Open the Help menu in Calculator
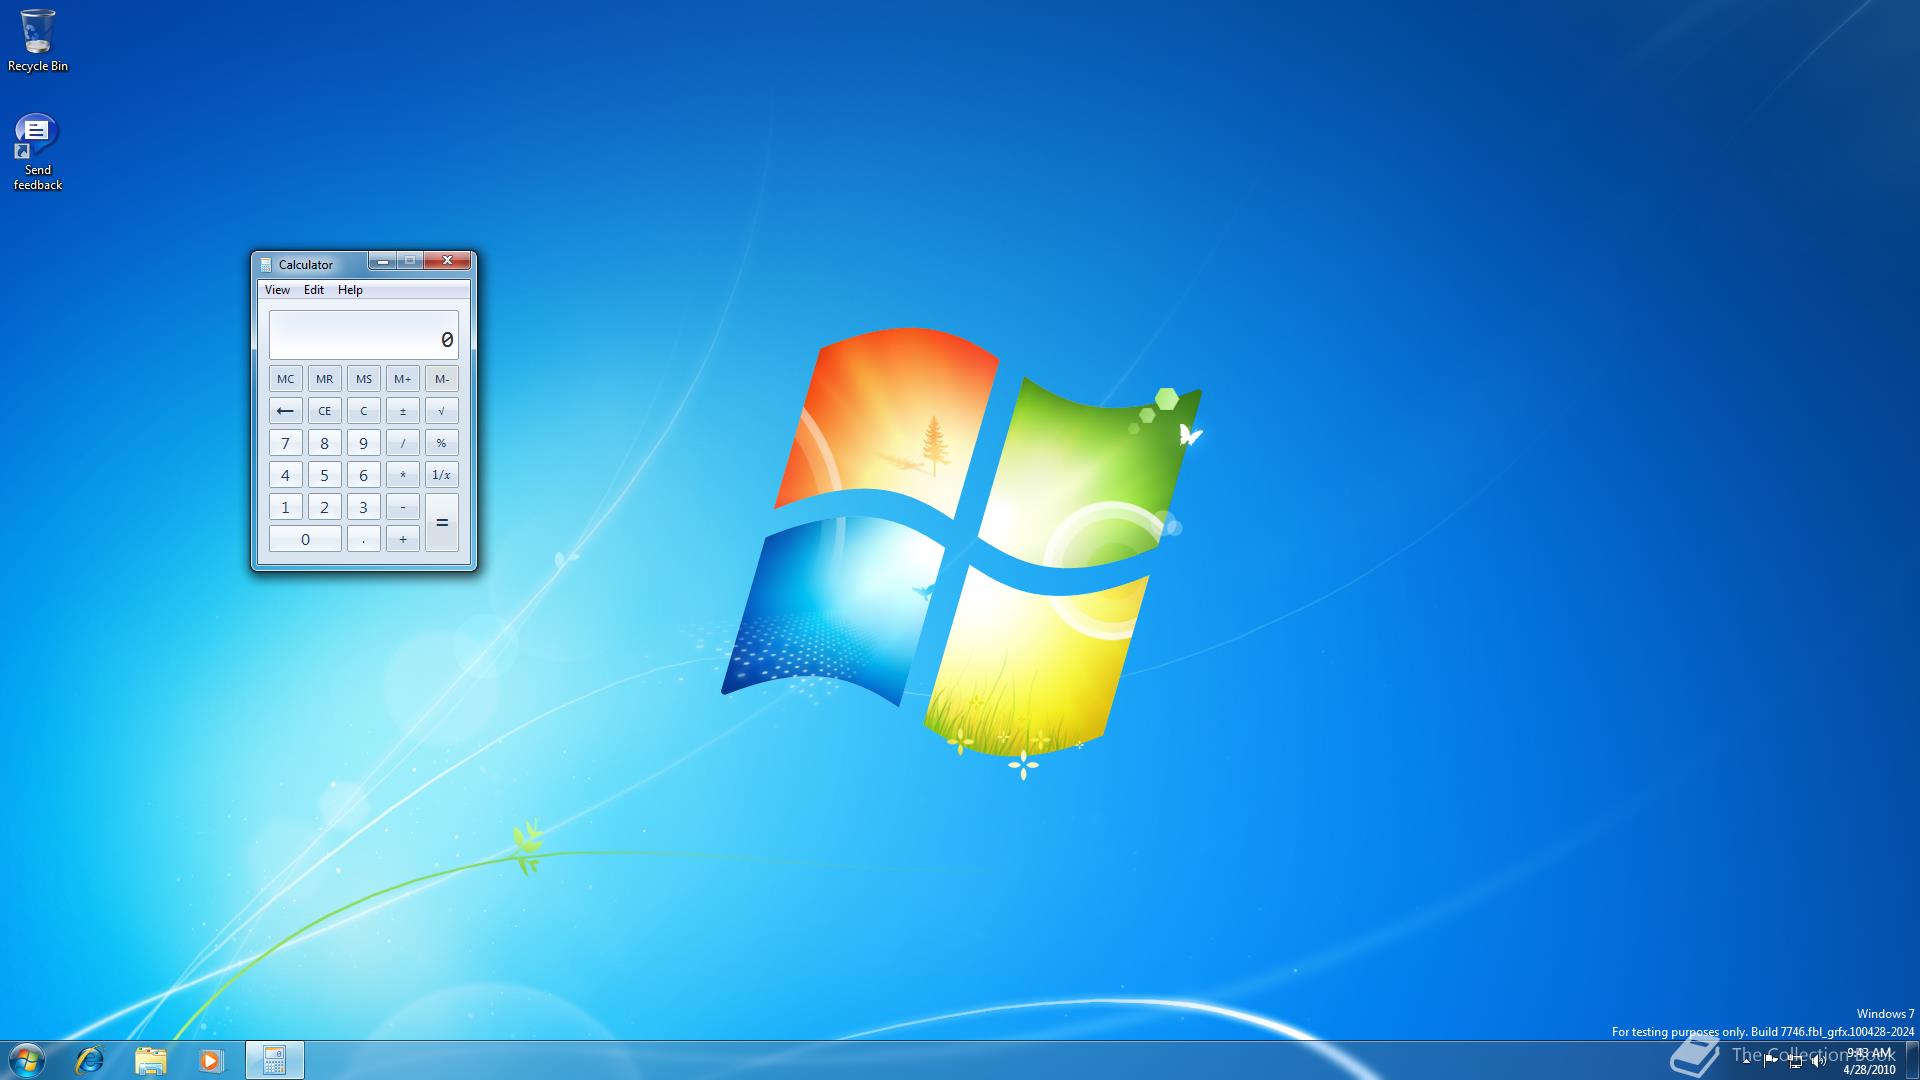Viewport: 1920px width, 1080px height. pyautogui.click(x=350, y=290)
